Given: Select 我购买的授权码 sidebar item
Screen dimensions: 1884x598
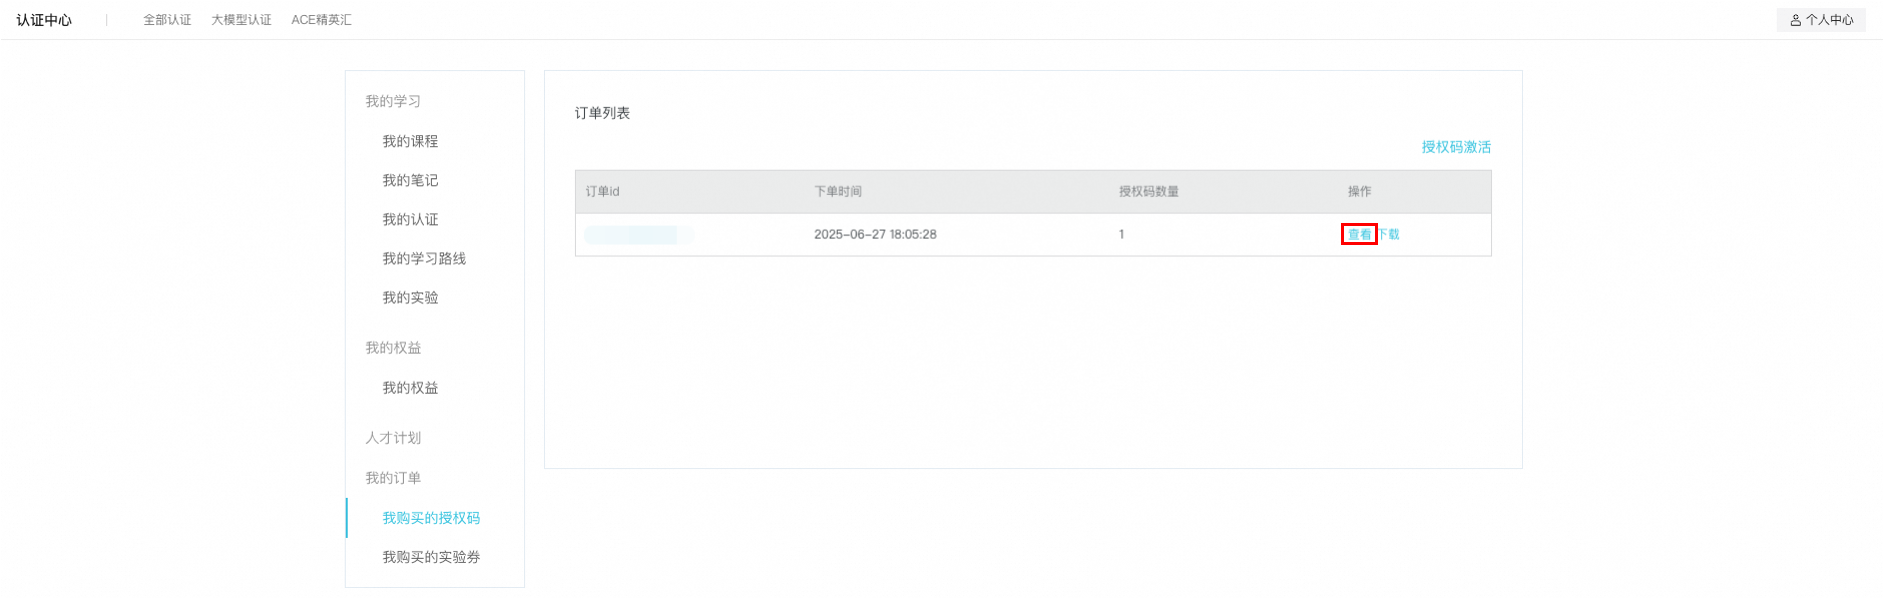Looking at the screenshot, I should tap(431, 518).
